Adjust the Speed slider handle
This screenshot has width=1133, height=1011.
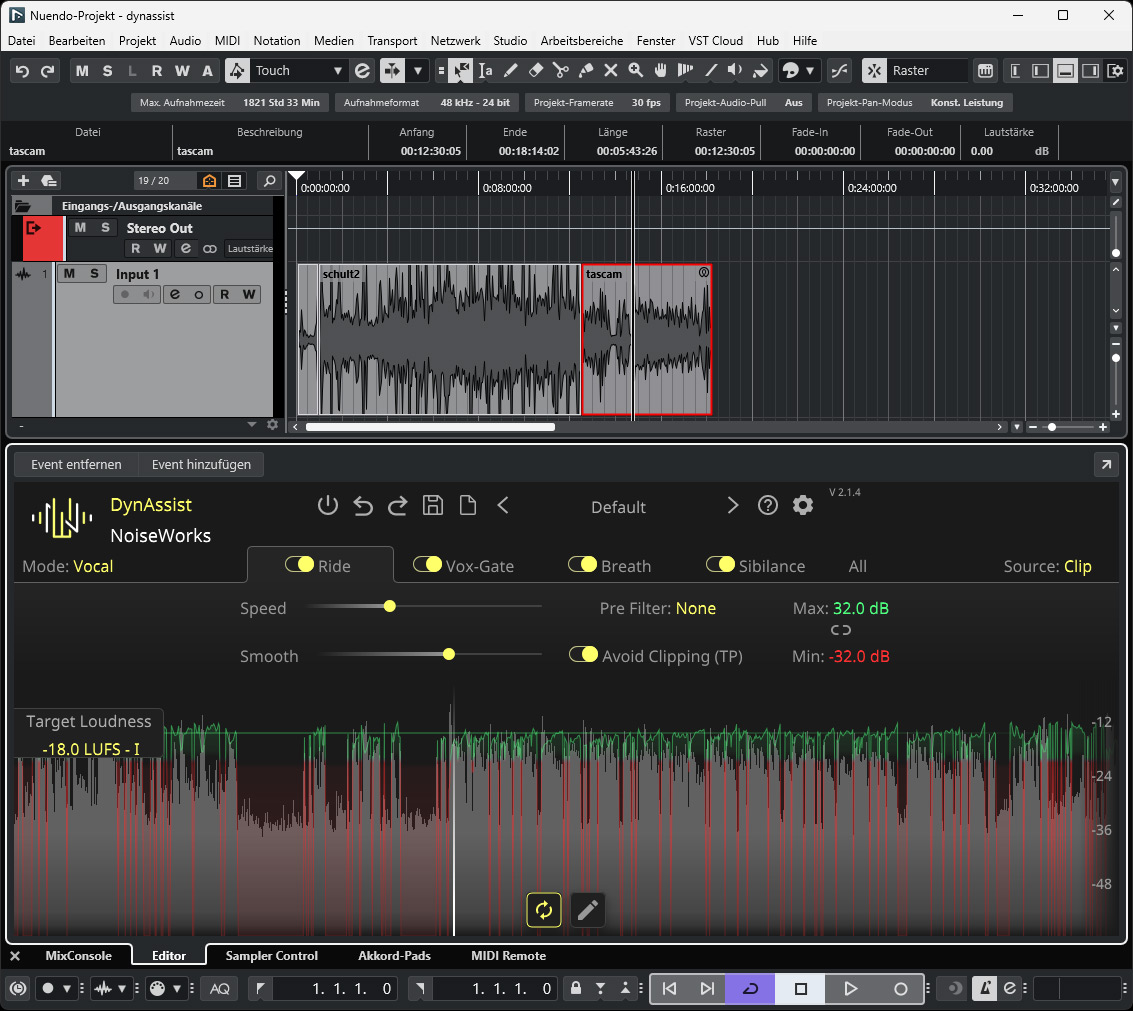click(x=390, y=606)
